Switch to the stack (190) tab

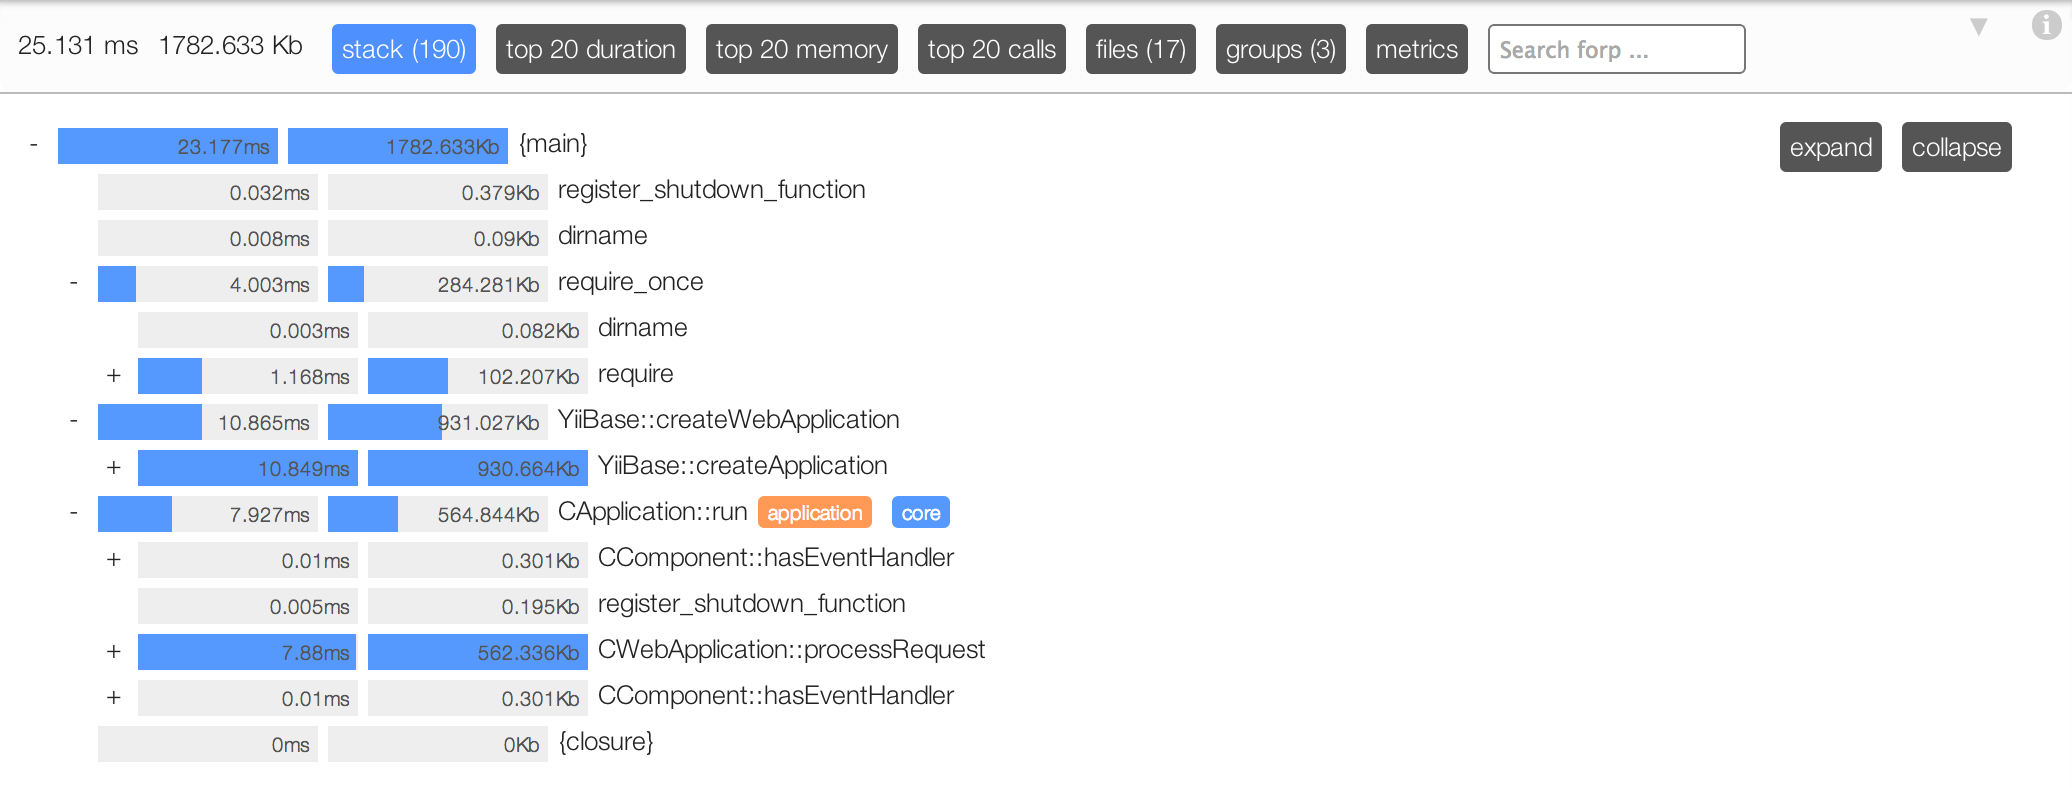click(x=404, y=49)
